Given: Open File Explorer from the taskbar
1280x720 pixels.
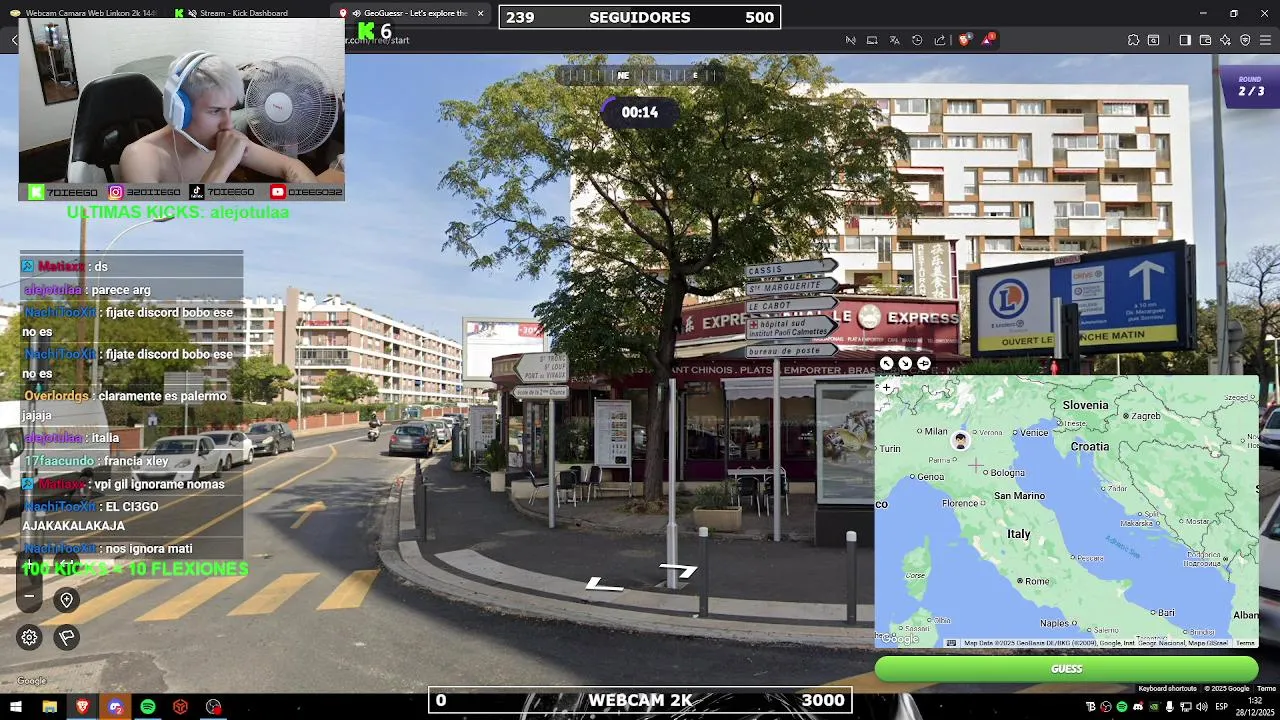Looking at the screenshot, I should pyautogui.click(x=49, y=707).
